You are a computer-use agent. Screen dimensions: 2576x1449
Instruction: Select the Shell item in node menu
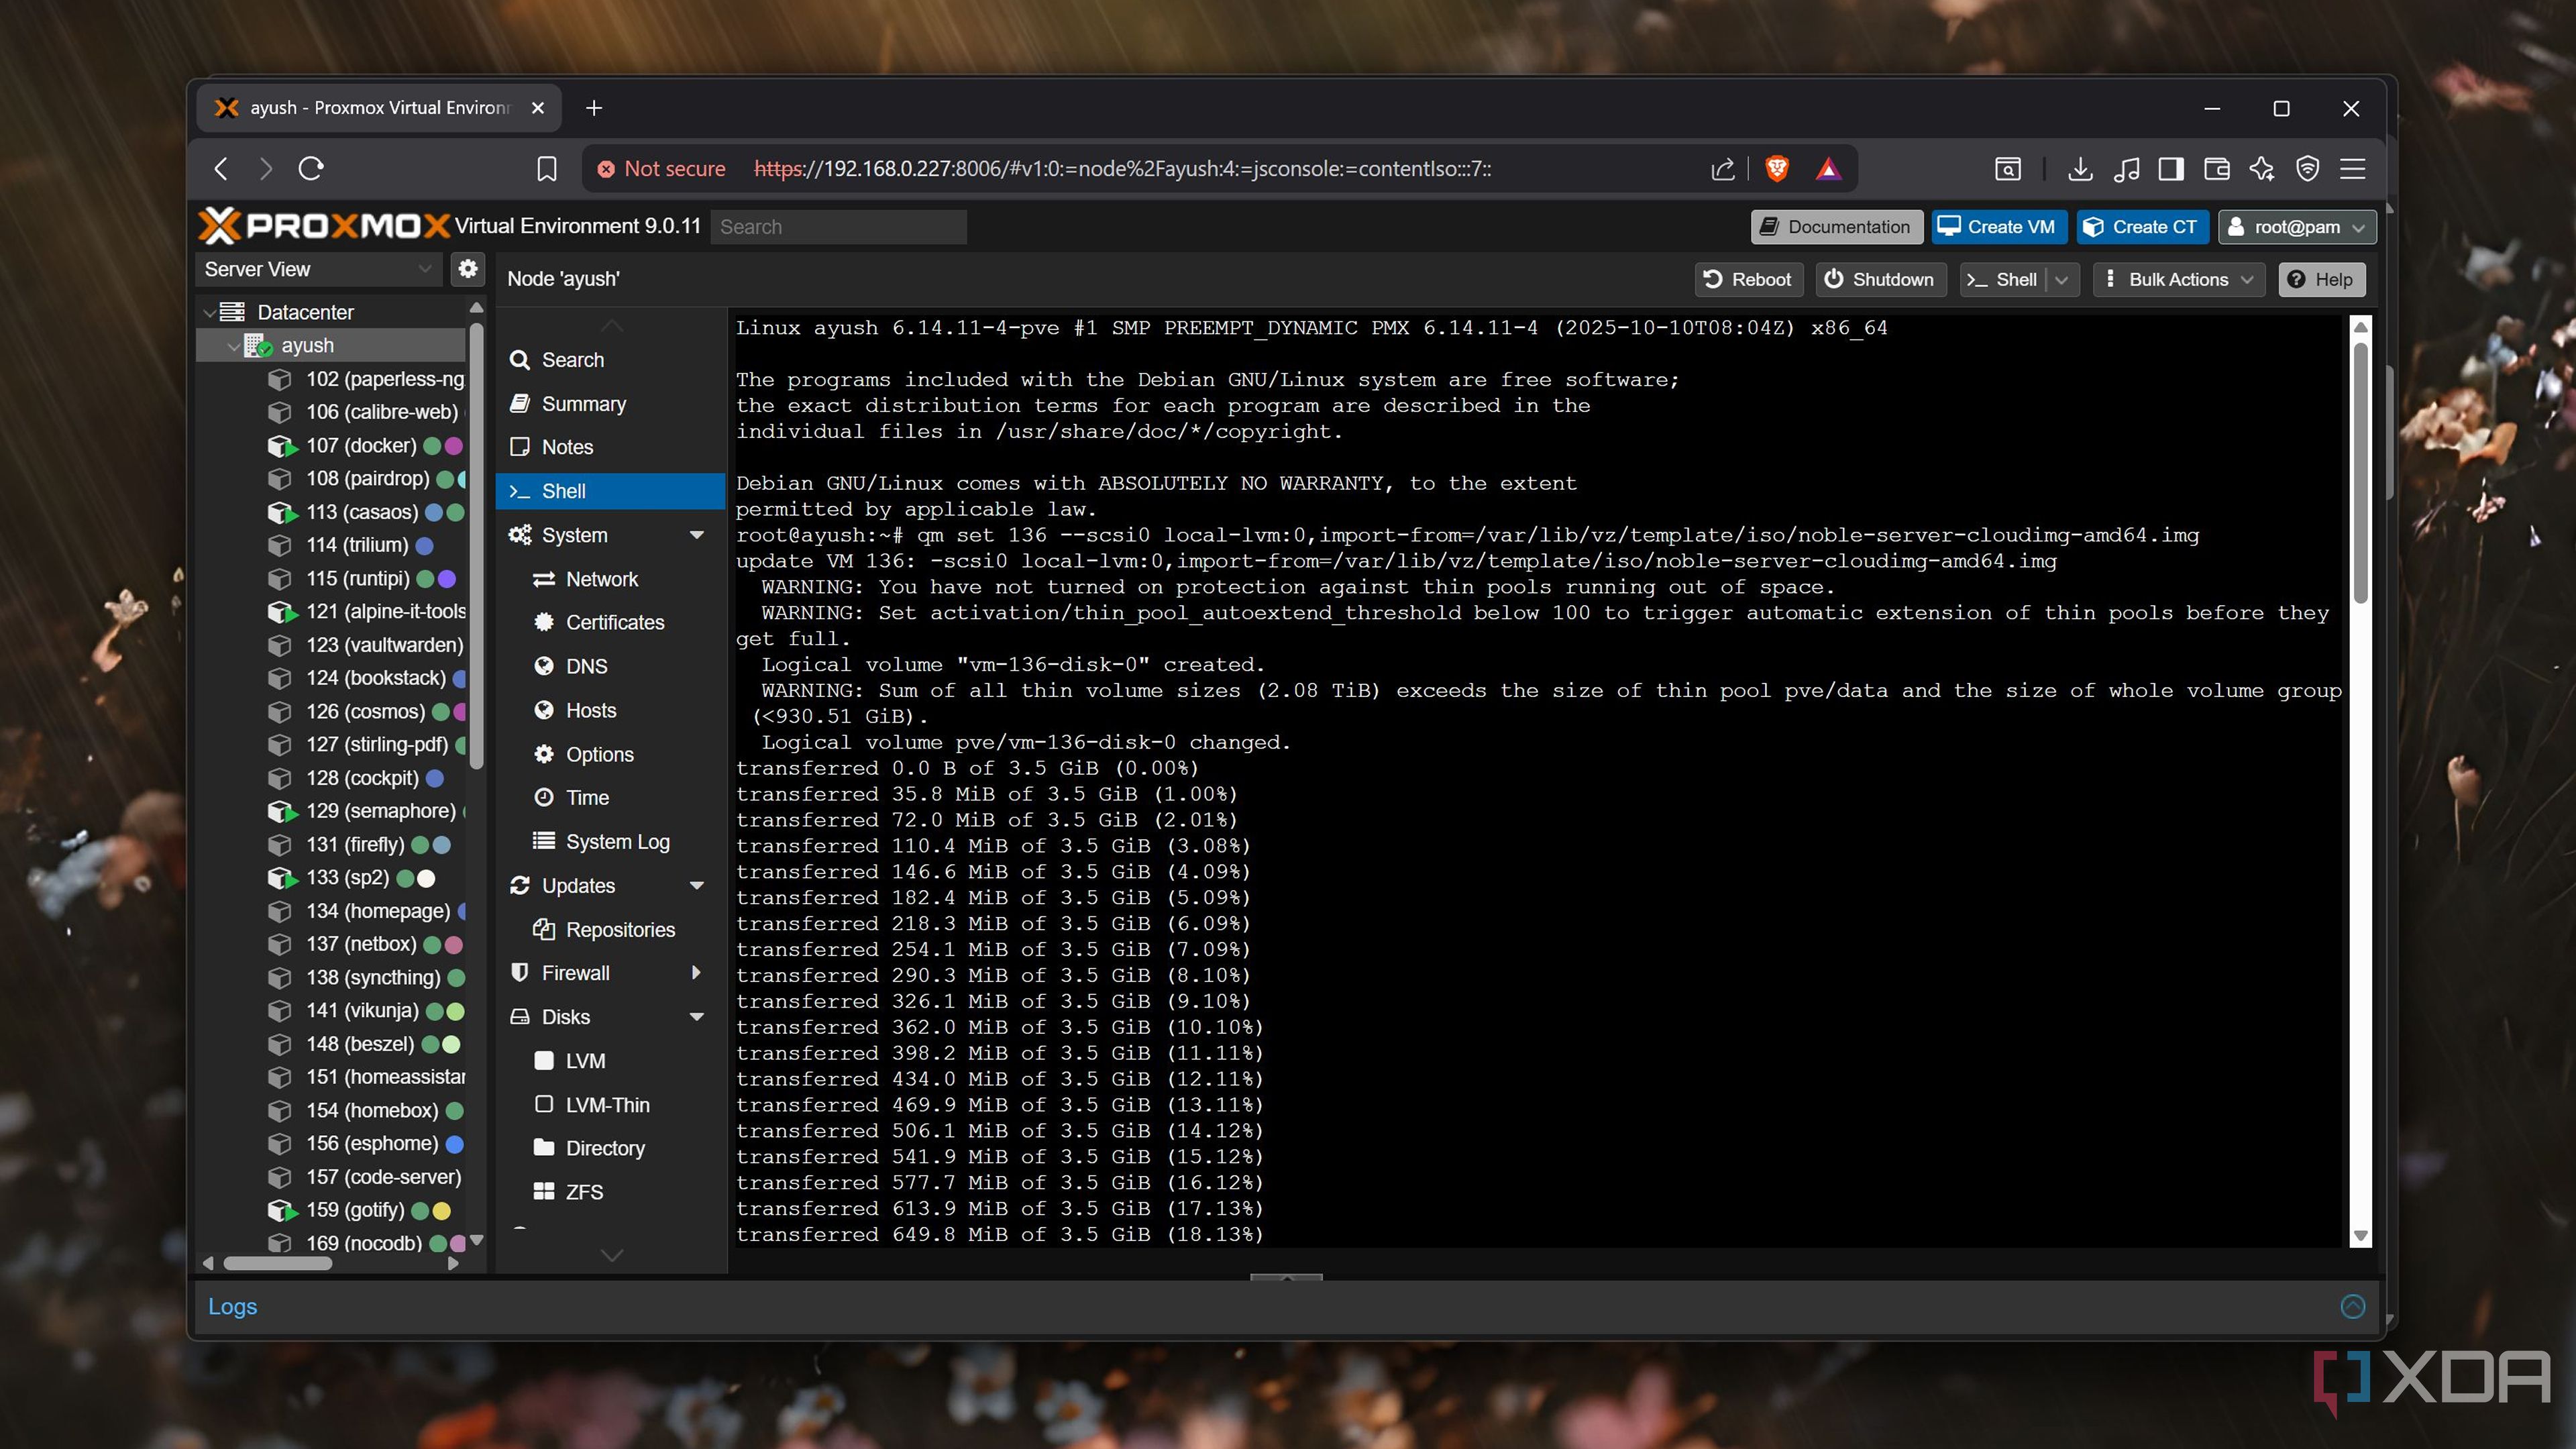(x=610, y=491)
